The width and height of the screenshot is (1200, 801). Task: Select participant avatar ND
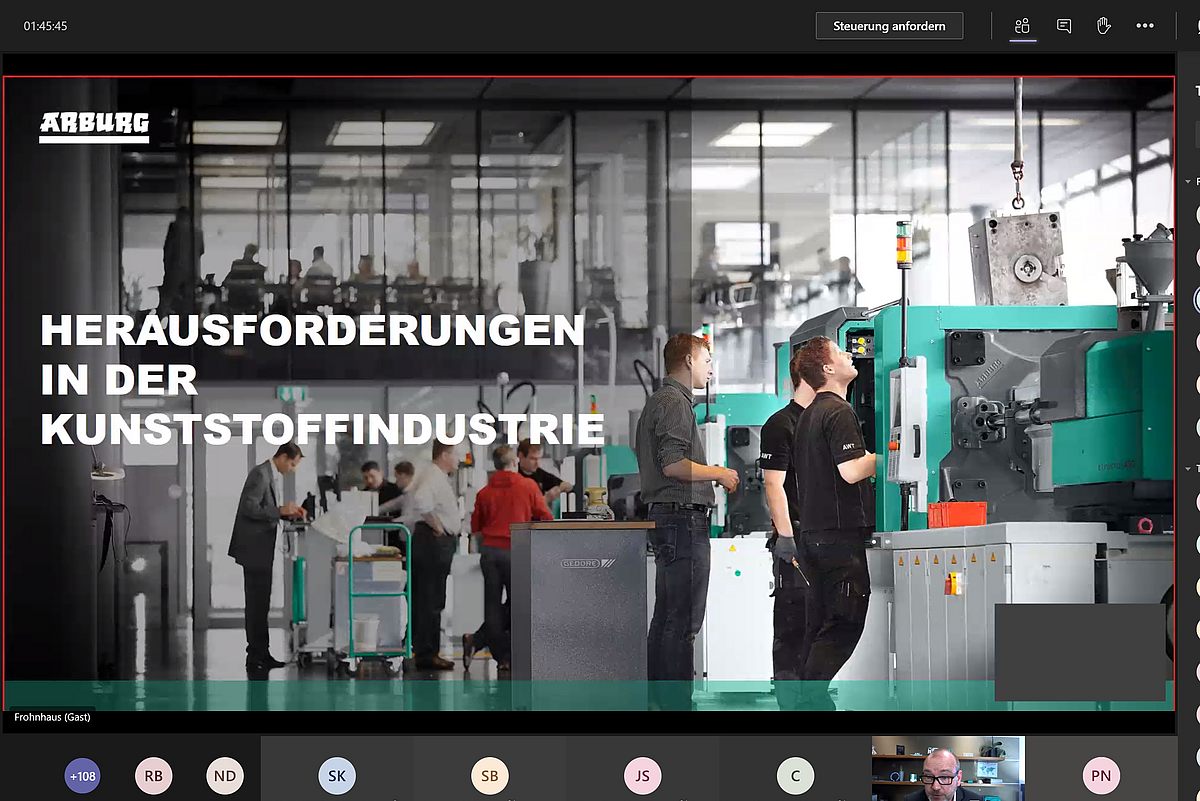pos(225,776)
